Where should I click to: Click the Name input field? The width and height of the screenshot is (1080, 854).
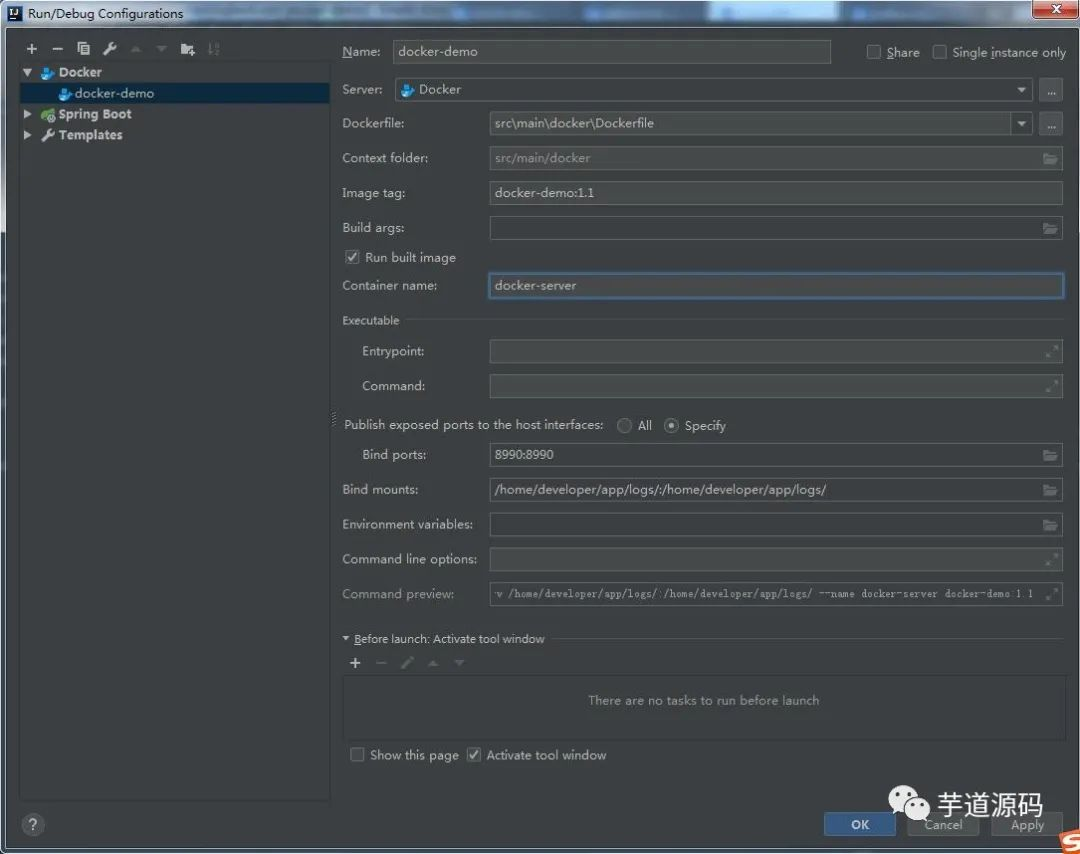(x=612, y=52)
